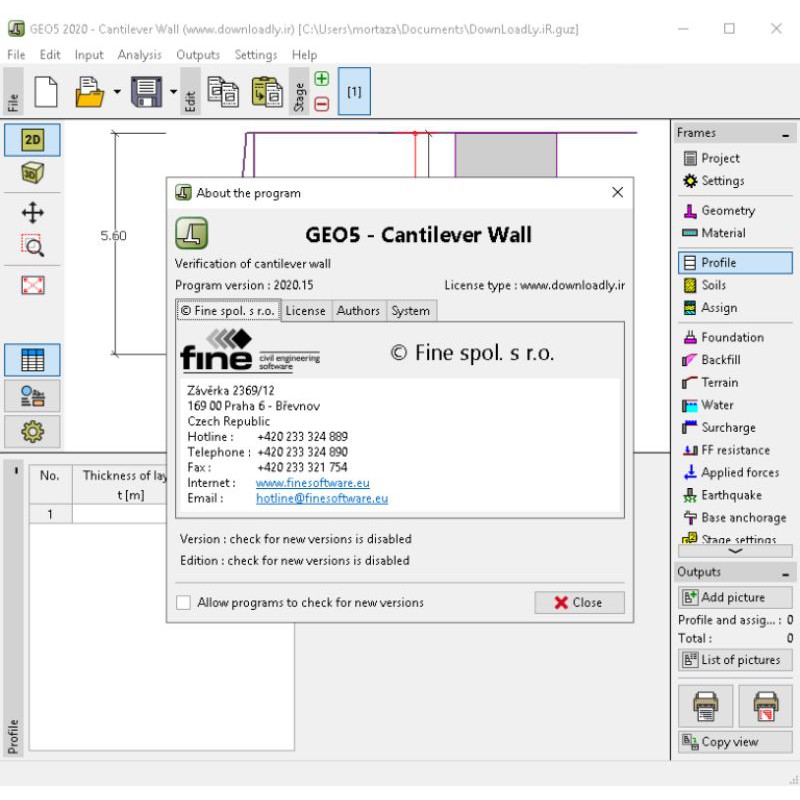This screenshot has height=800, width=800.
Task: Toggle the 2D view mode button
Action: [33, 140]
